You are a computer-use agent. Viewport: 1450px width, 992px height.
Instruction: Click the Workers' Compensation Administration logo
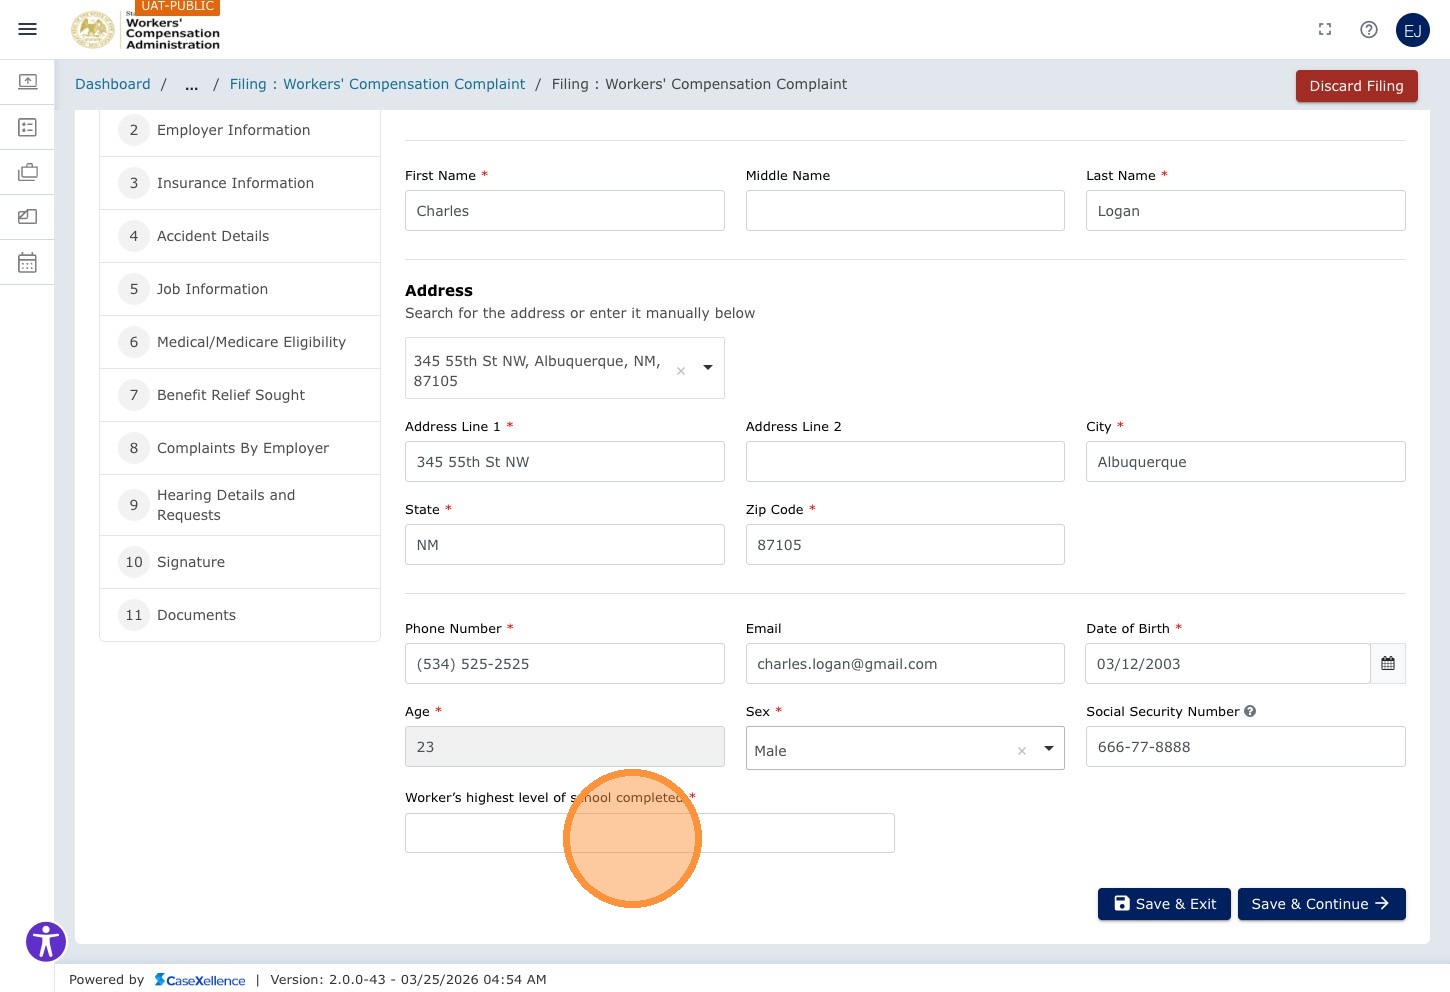click(145, 29)
